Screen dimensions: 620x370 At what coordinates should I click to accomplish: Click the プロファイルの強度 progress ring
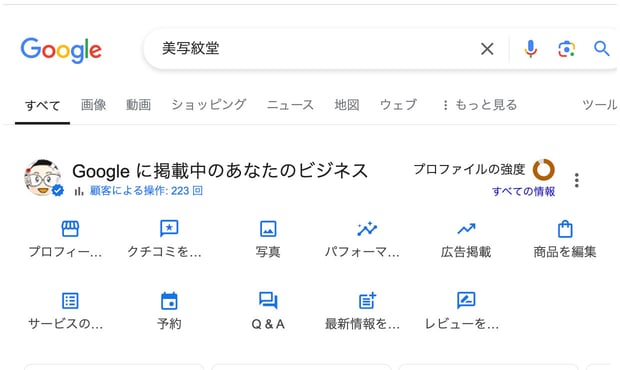(x=544, y=170)
